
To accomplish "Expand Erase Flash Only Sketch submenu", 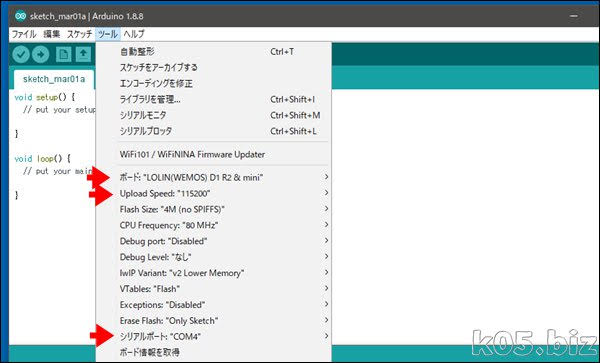I will pos(214,321).
